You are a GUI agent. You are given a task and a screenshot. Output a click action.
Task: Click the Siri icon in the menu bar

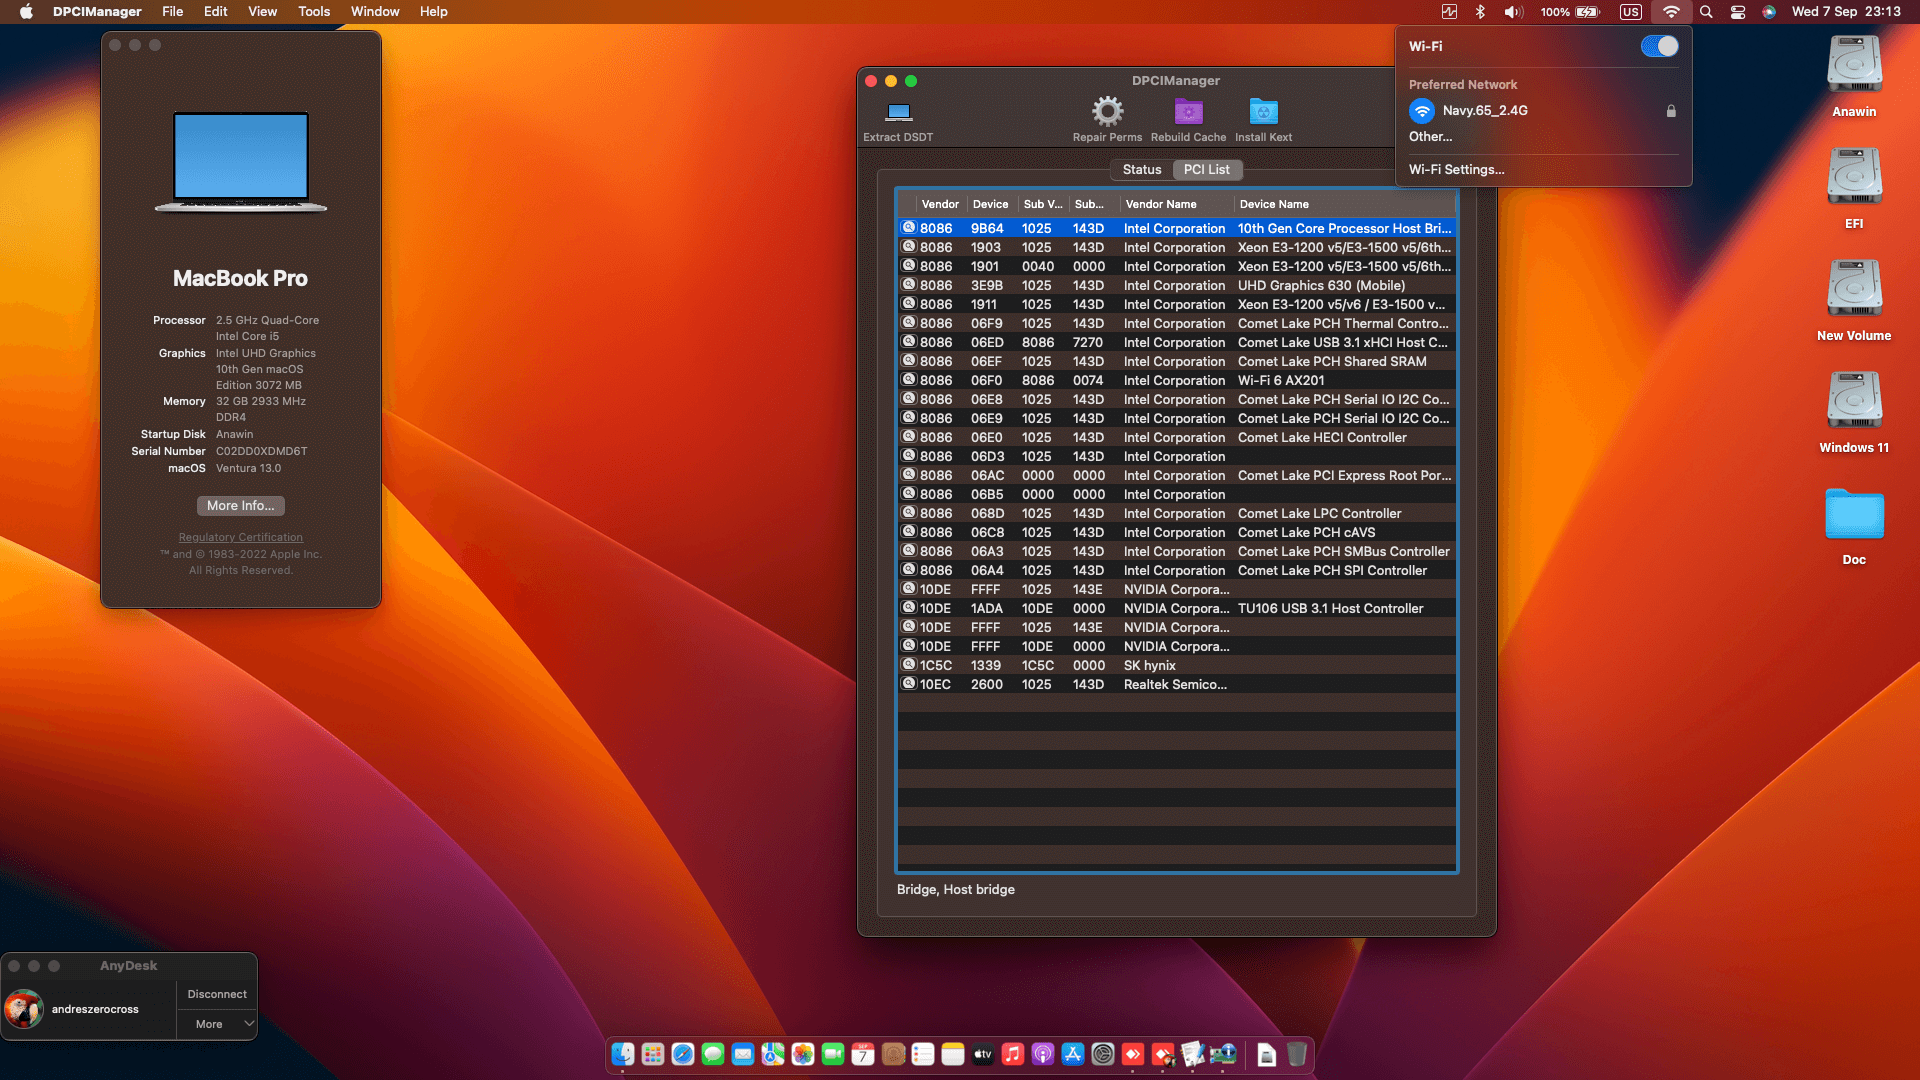(x=1769, y=12)
